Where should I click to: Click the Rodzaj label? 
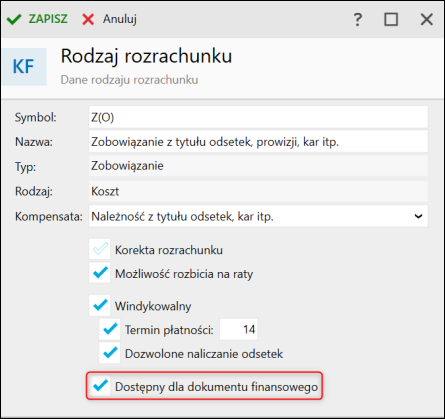coord(34,192)
